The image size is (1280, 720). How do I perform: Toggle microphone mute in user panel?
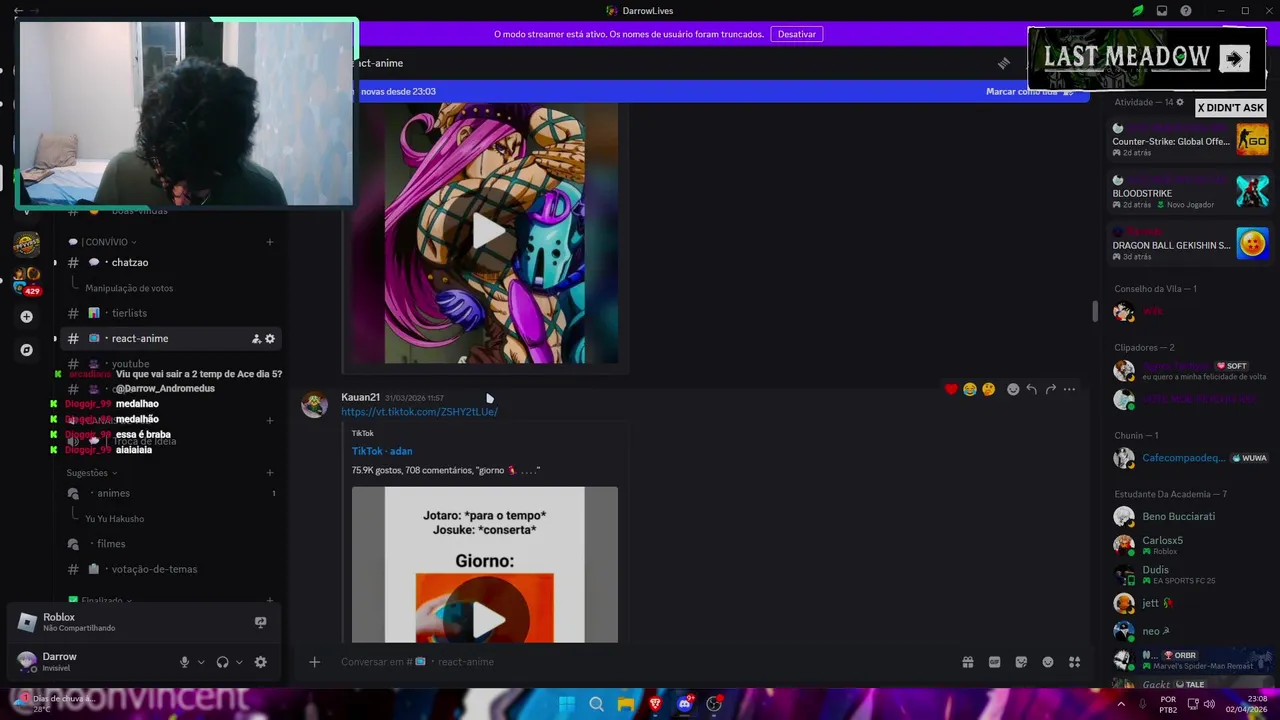[184, 662]
